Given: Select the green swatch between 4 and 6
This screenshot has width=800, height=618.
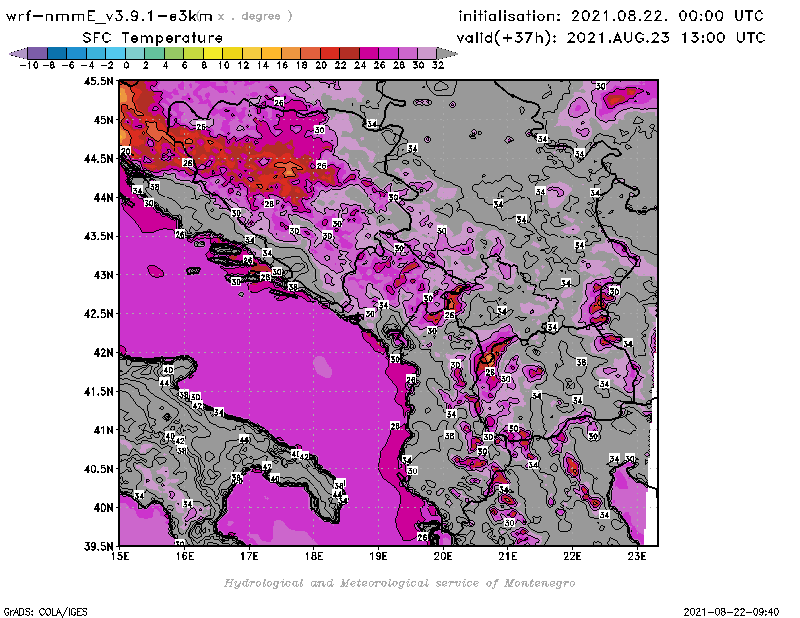Looking at the screenshot, I should (x=173, y=53).
